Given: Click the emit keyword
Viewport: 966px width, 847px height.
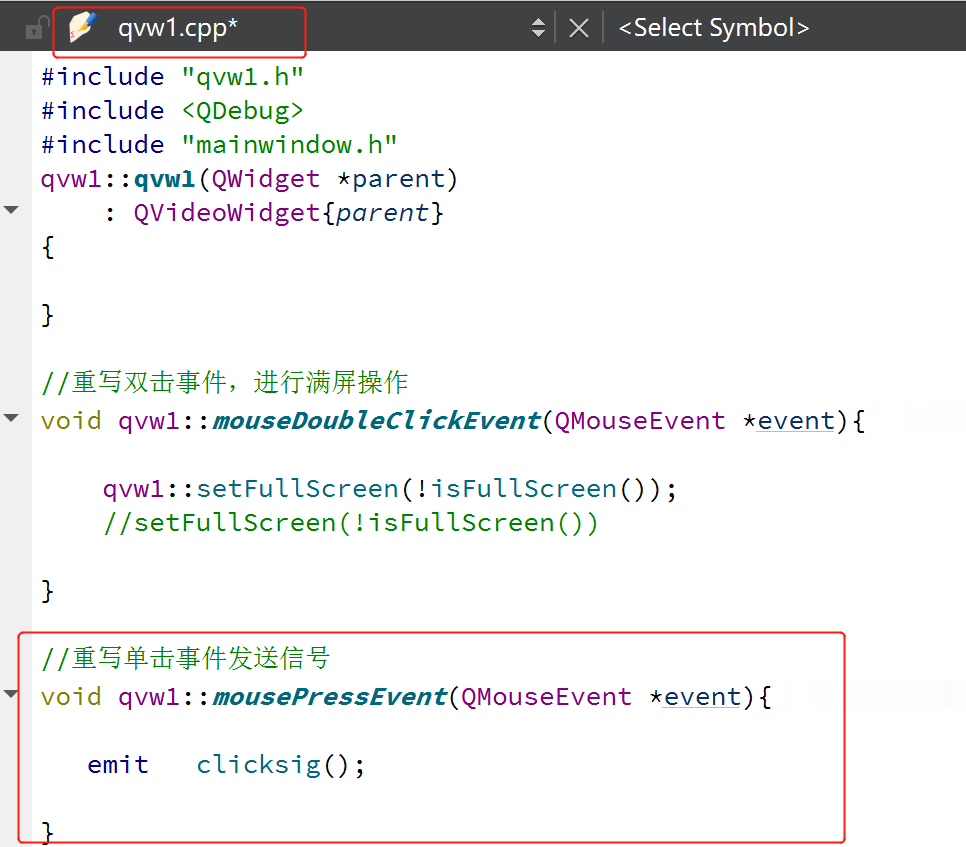Looking at the screenshot, I should click(118, 764).
